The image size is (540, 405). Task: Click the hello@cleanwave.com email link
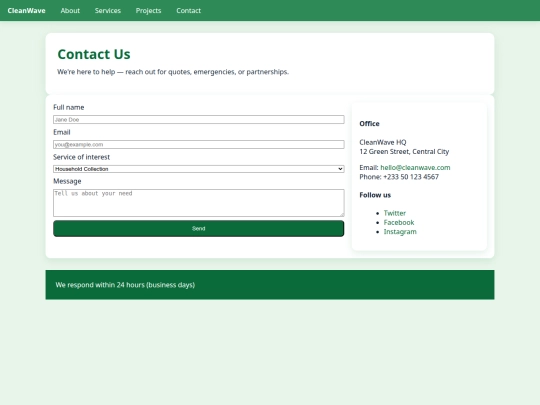[x=415, y=168]
